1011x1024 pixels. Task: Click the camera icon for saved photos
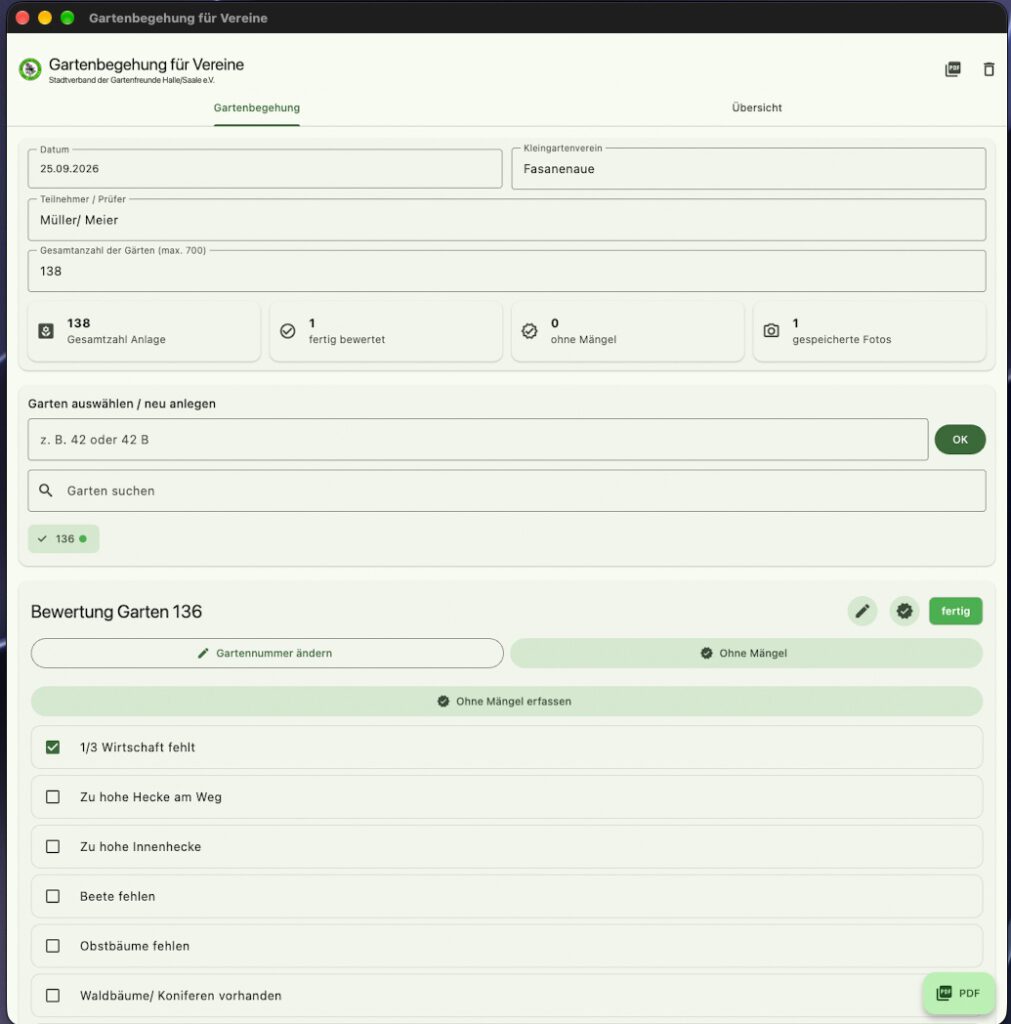coord(771,330)
